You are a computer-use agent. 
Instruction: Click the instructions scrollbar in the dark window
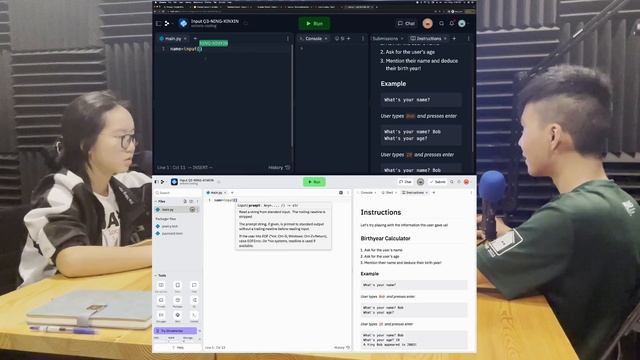(x=473, y=118)
